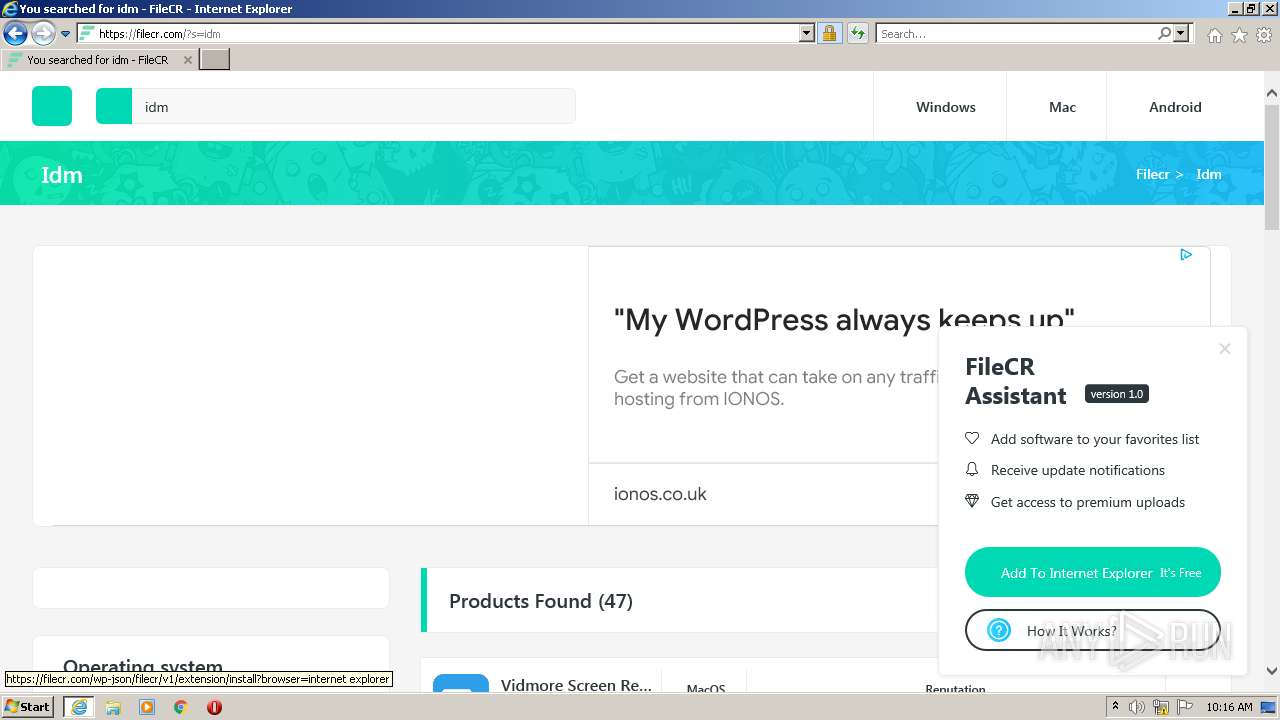Viewport: 1280px width, 720px height.
Task: Click the version 1.0 badge
Action: click(1117, 394)
